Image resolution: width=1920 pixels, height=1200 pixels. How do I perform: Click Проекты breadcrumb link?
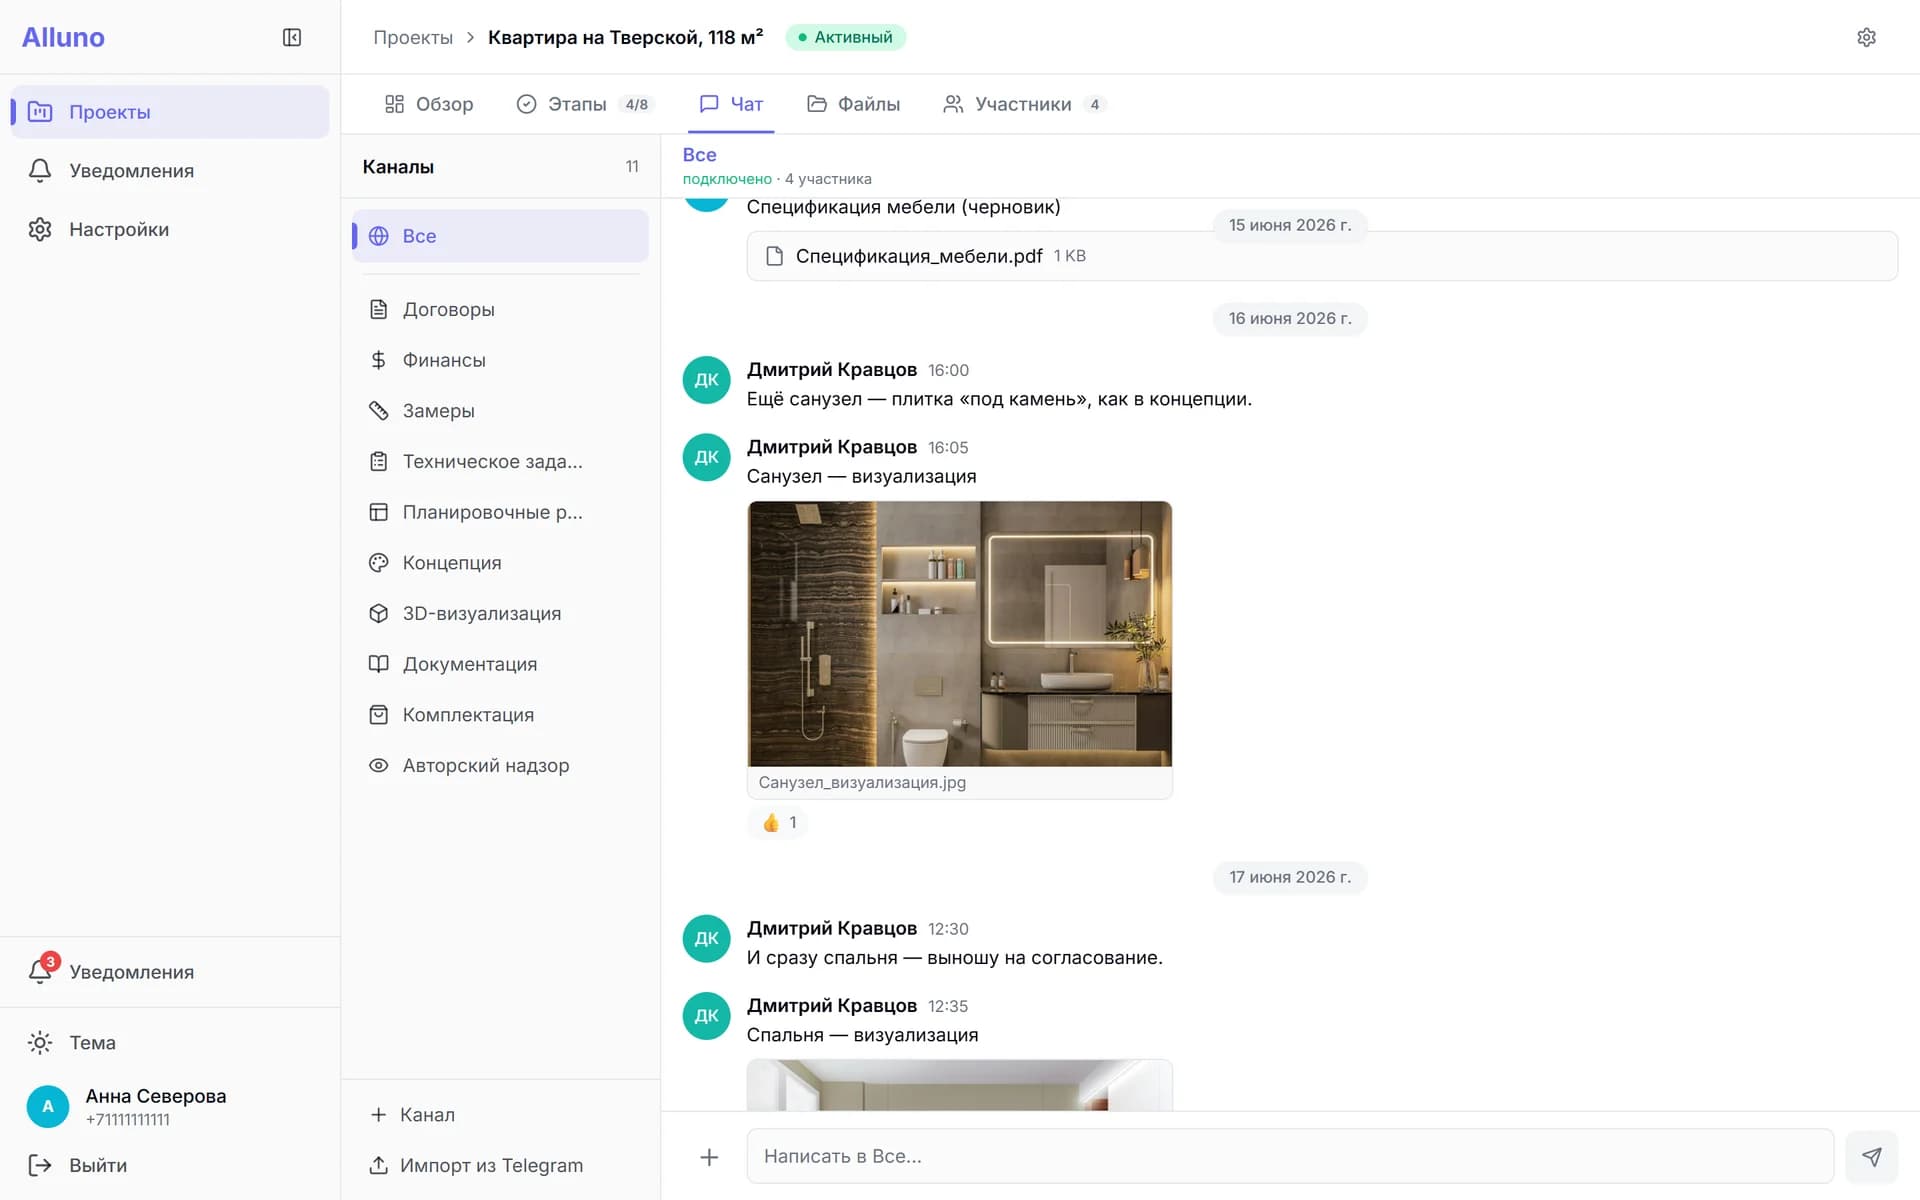point(413,37)
